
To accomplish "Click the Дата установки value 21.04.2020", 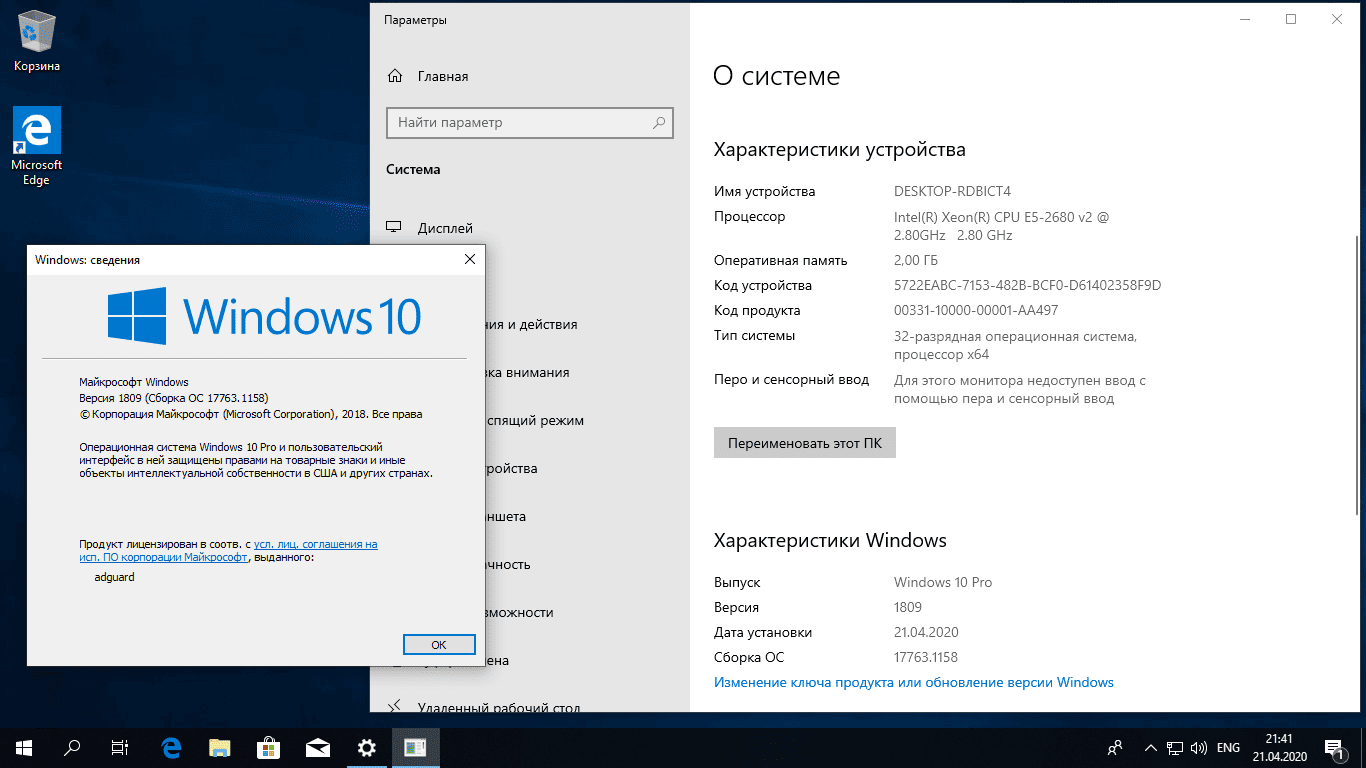I will 926,632.
